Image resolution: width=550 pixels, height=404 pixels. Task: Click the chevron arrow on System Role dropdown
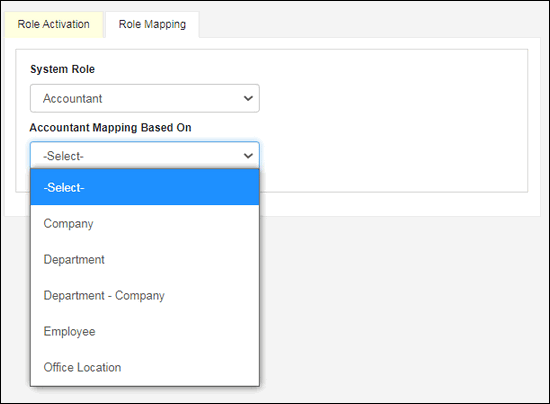coord(248,99)
